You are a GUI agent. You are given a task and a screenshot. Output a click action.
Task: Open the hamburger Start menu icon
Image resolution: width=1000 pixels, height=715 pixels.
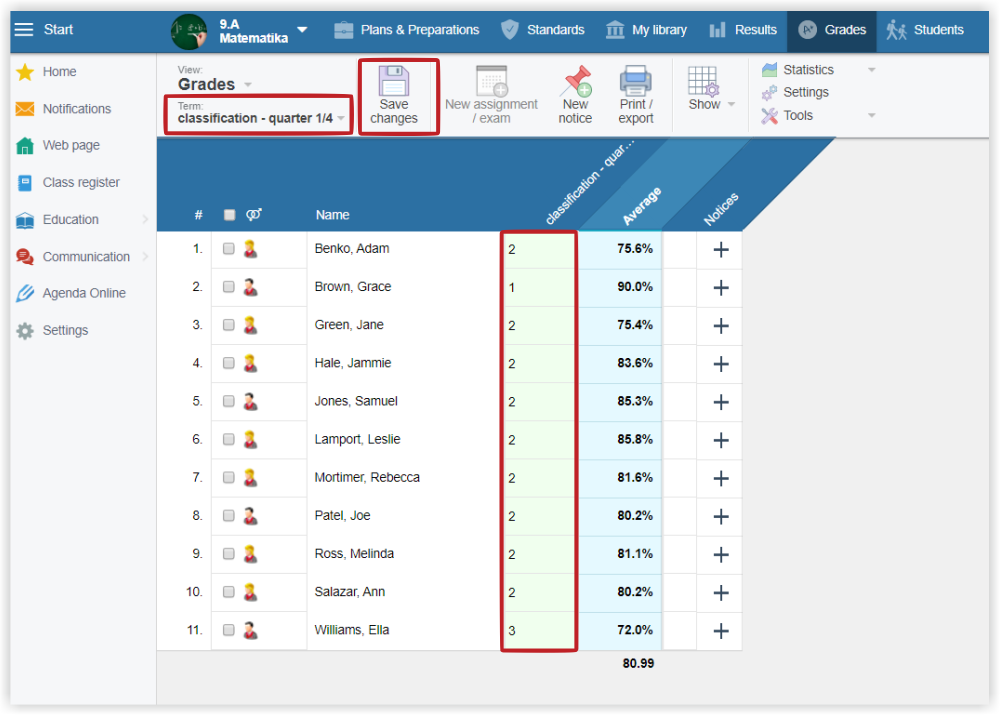click(23, 30)
